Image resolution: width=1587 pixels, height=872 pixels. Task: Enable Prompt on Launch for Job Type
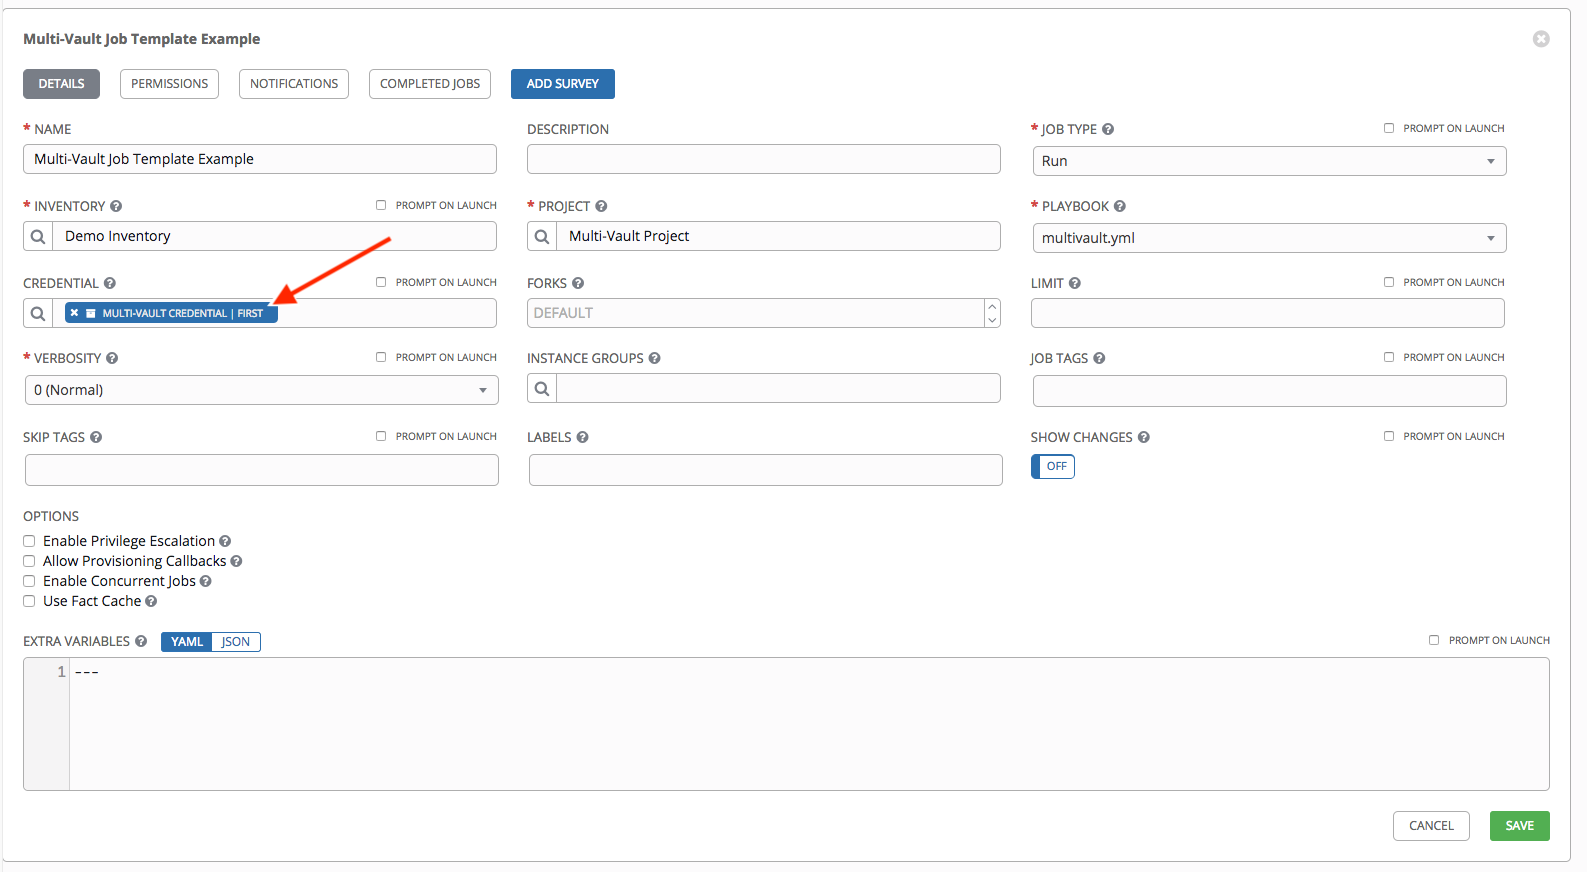click(1389, 128)
